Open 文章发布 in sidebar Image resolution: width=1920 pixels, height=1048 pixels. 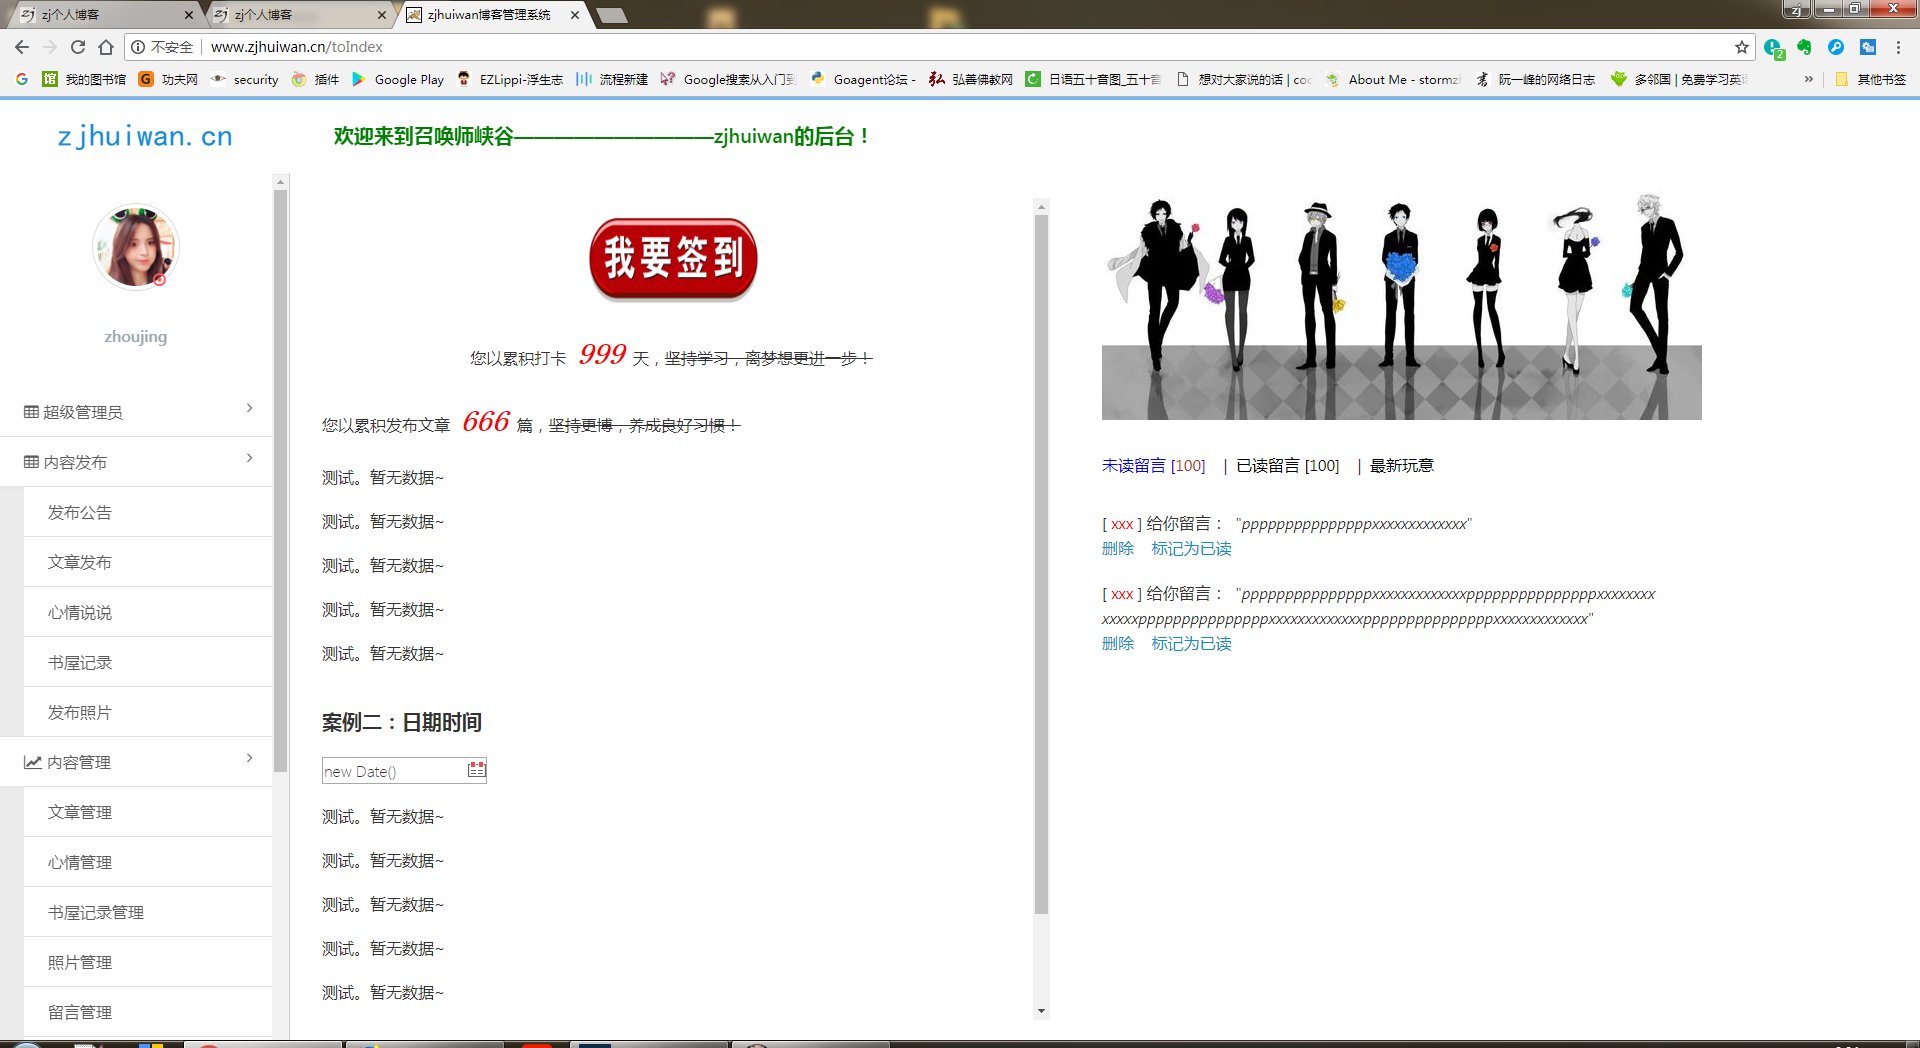[148, 562]
